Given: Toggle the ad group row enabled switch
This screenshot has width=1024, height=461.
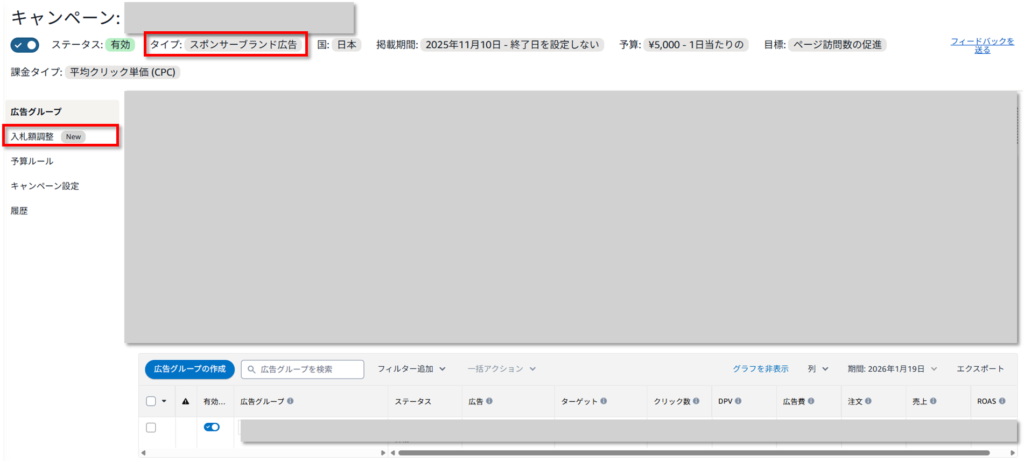Looking at the screenshot, I should pos(212,427).
